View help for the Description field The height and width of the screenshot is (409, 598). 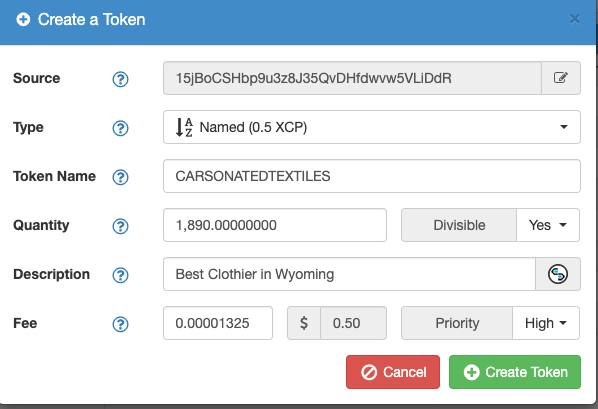coord(120,275)
